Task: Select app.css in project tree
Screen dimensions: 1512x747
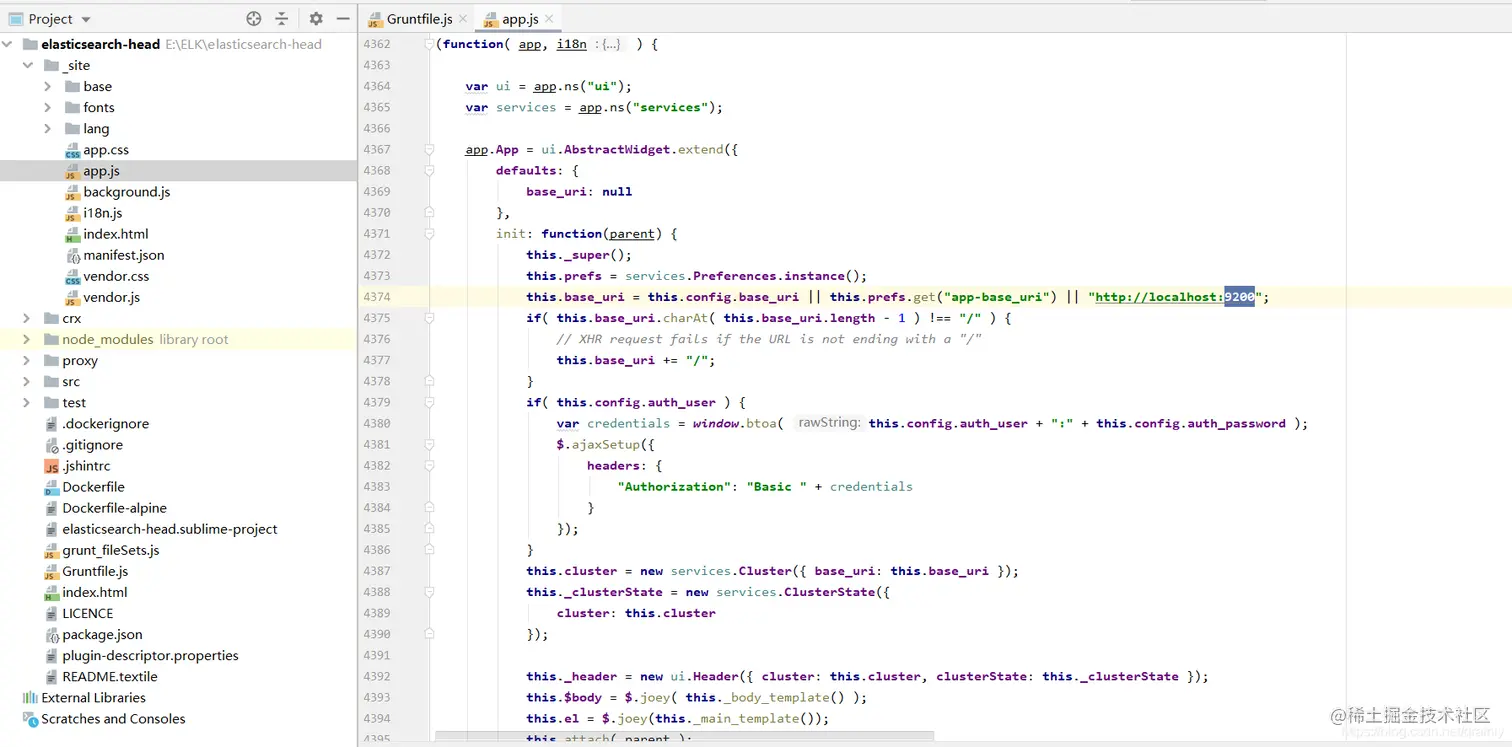Action: [105, 150]
